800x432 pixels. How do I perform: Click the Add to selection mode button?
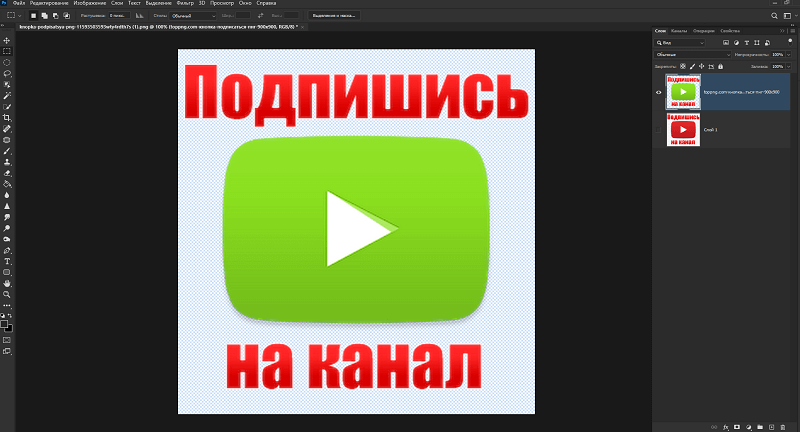tap(44, 16)
